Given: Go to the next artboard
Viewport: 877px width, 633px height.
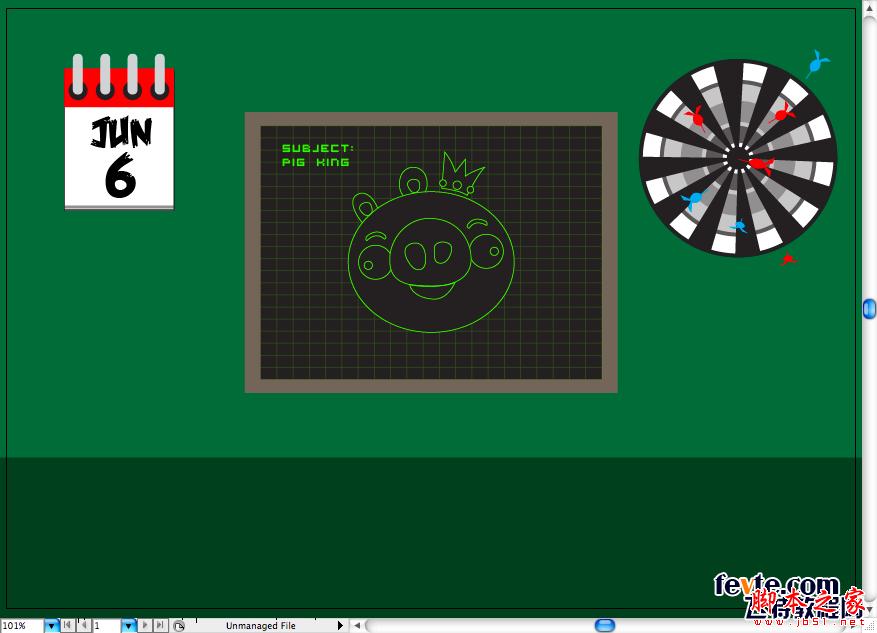Looking at the screenshot, I should coord(145,625).
